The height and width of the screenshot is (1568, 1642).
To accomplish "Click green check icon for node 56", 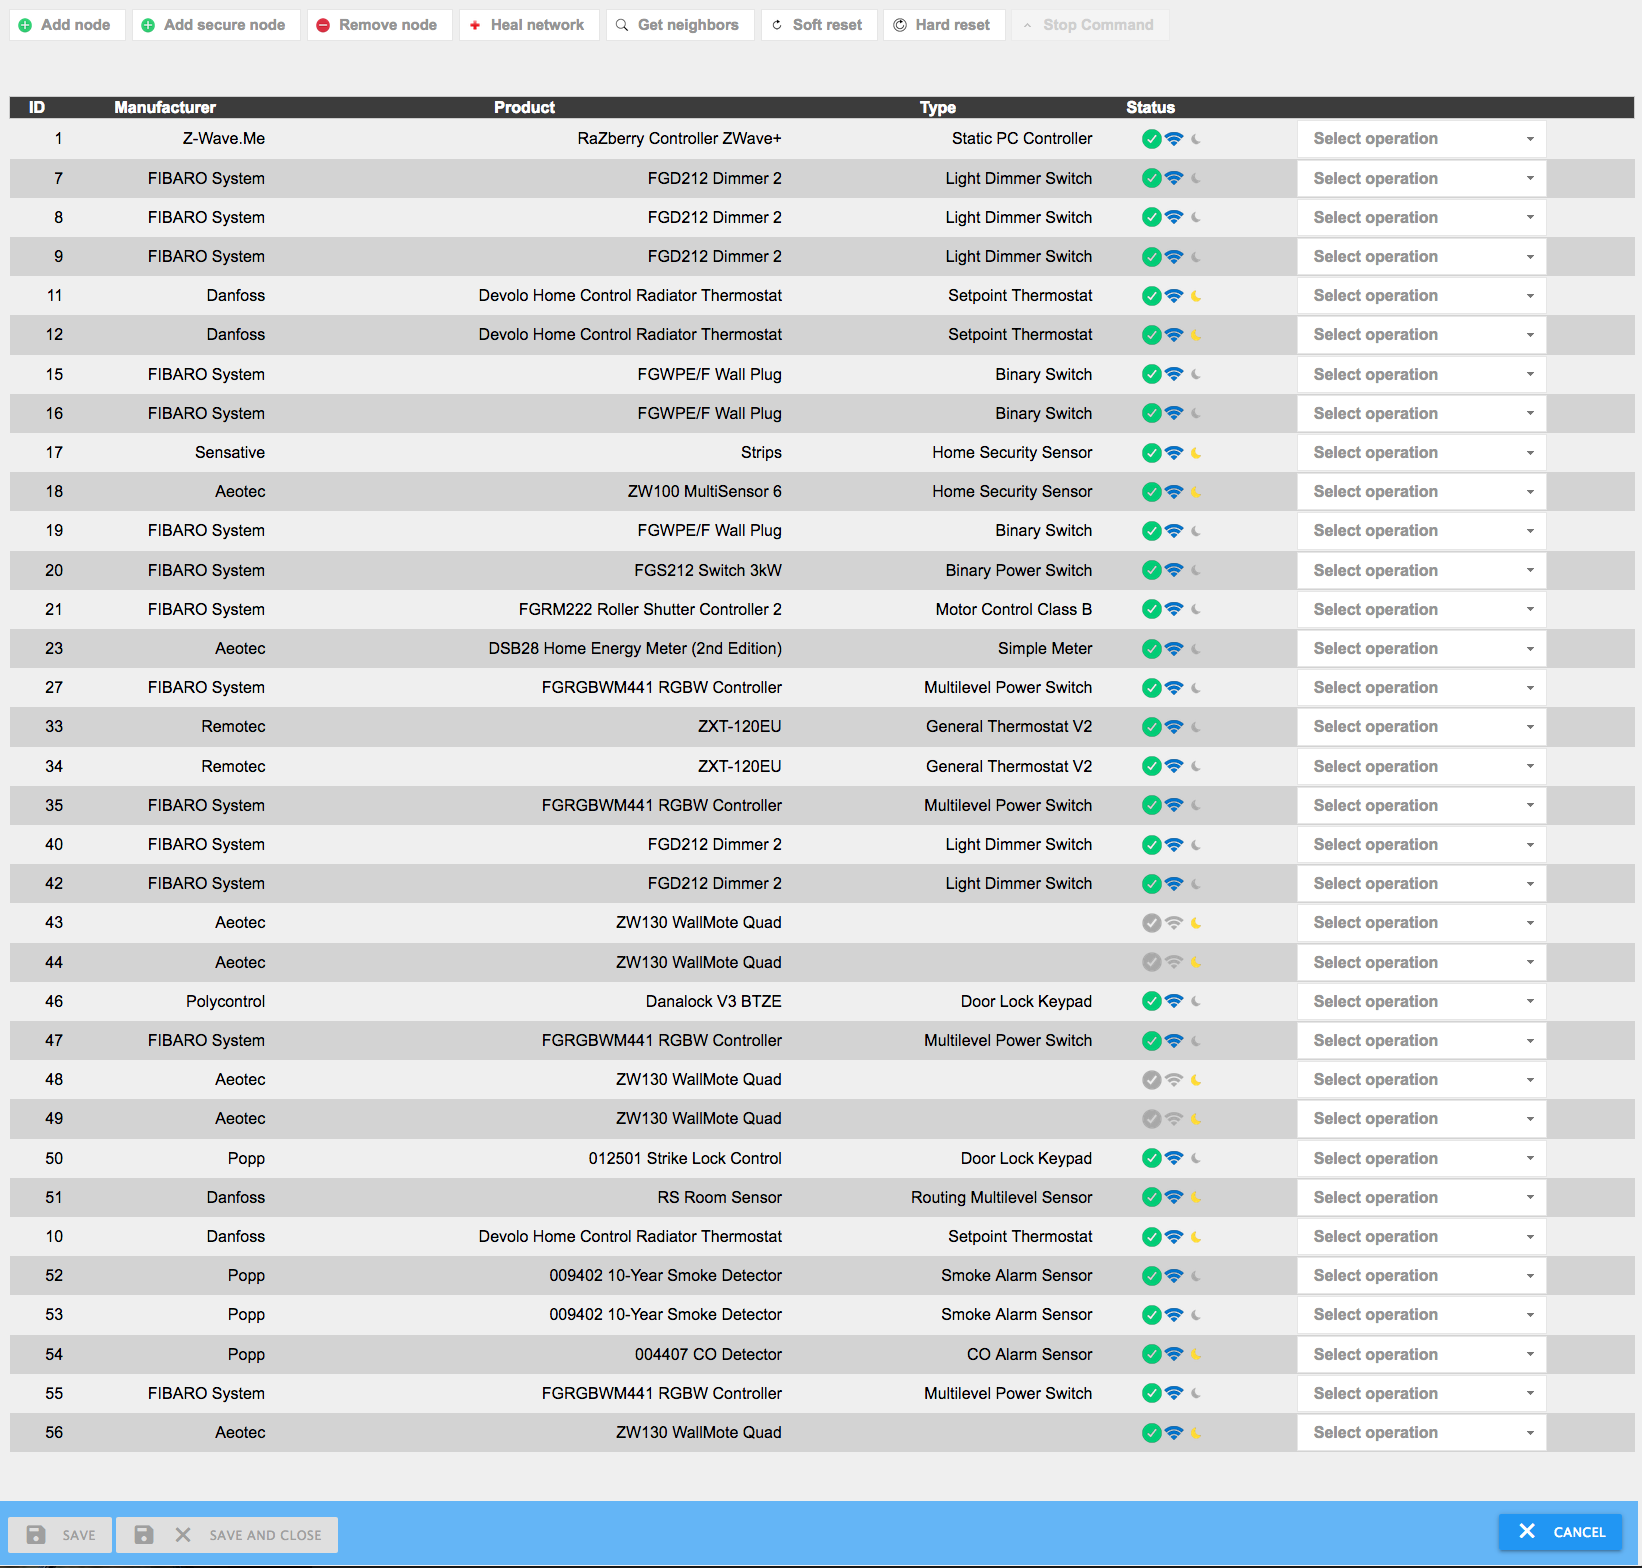I will tap(1152, 1433).
